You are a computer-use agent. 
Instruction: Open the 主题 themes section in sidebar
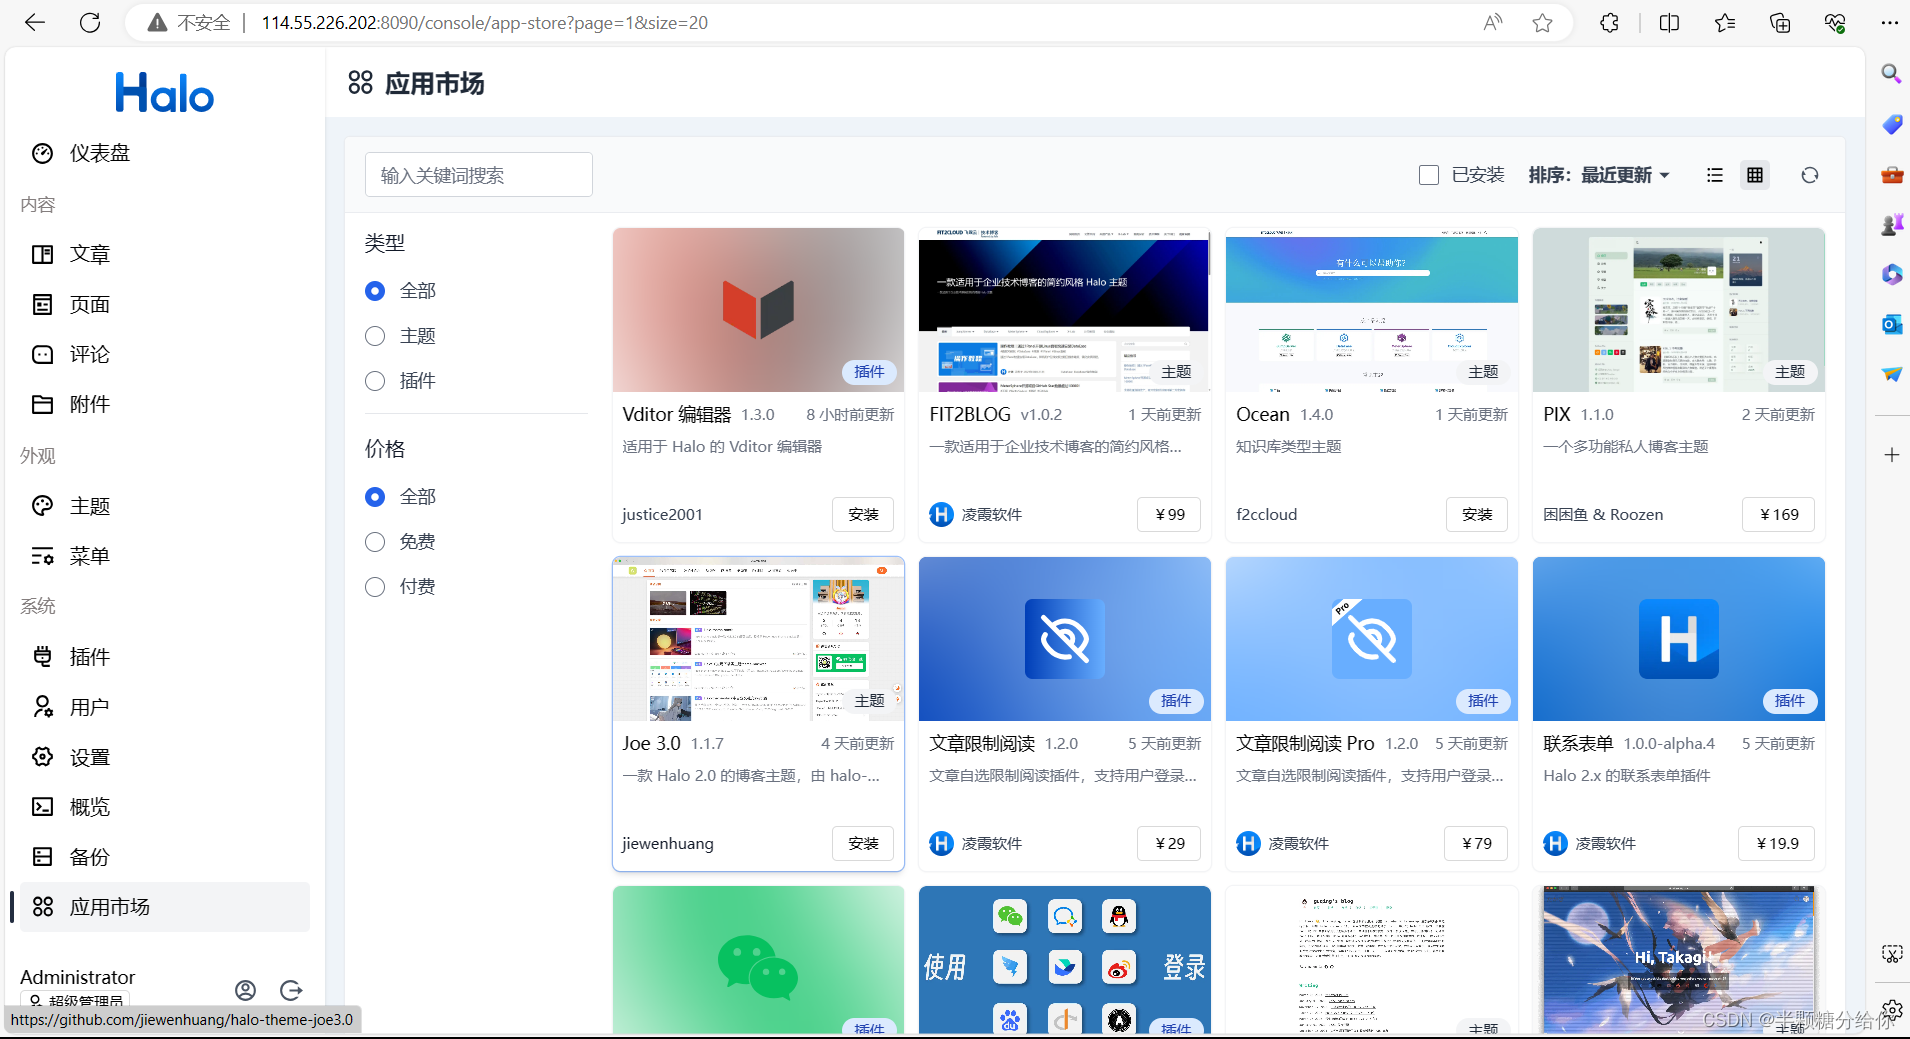[x=89, y=505]
